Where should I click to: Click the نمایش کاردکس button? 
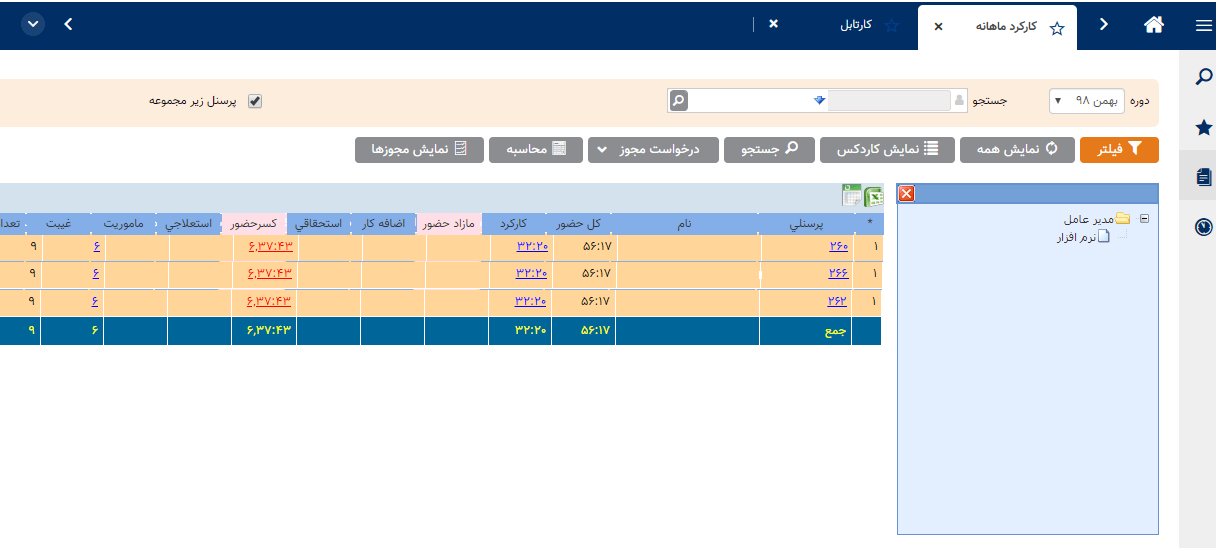pyautogui.click(x=887, y=150)
